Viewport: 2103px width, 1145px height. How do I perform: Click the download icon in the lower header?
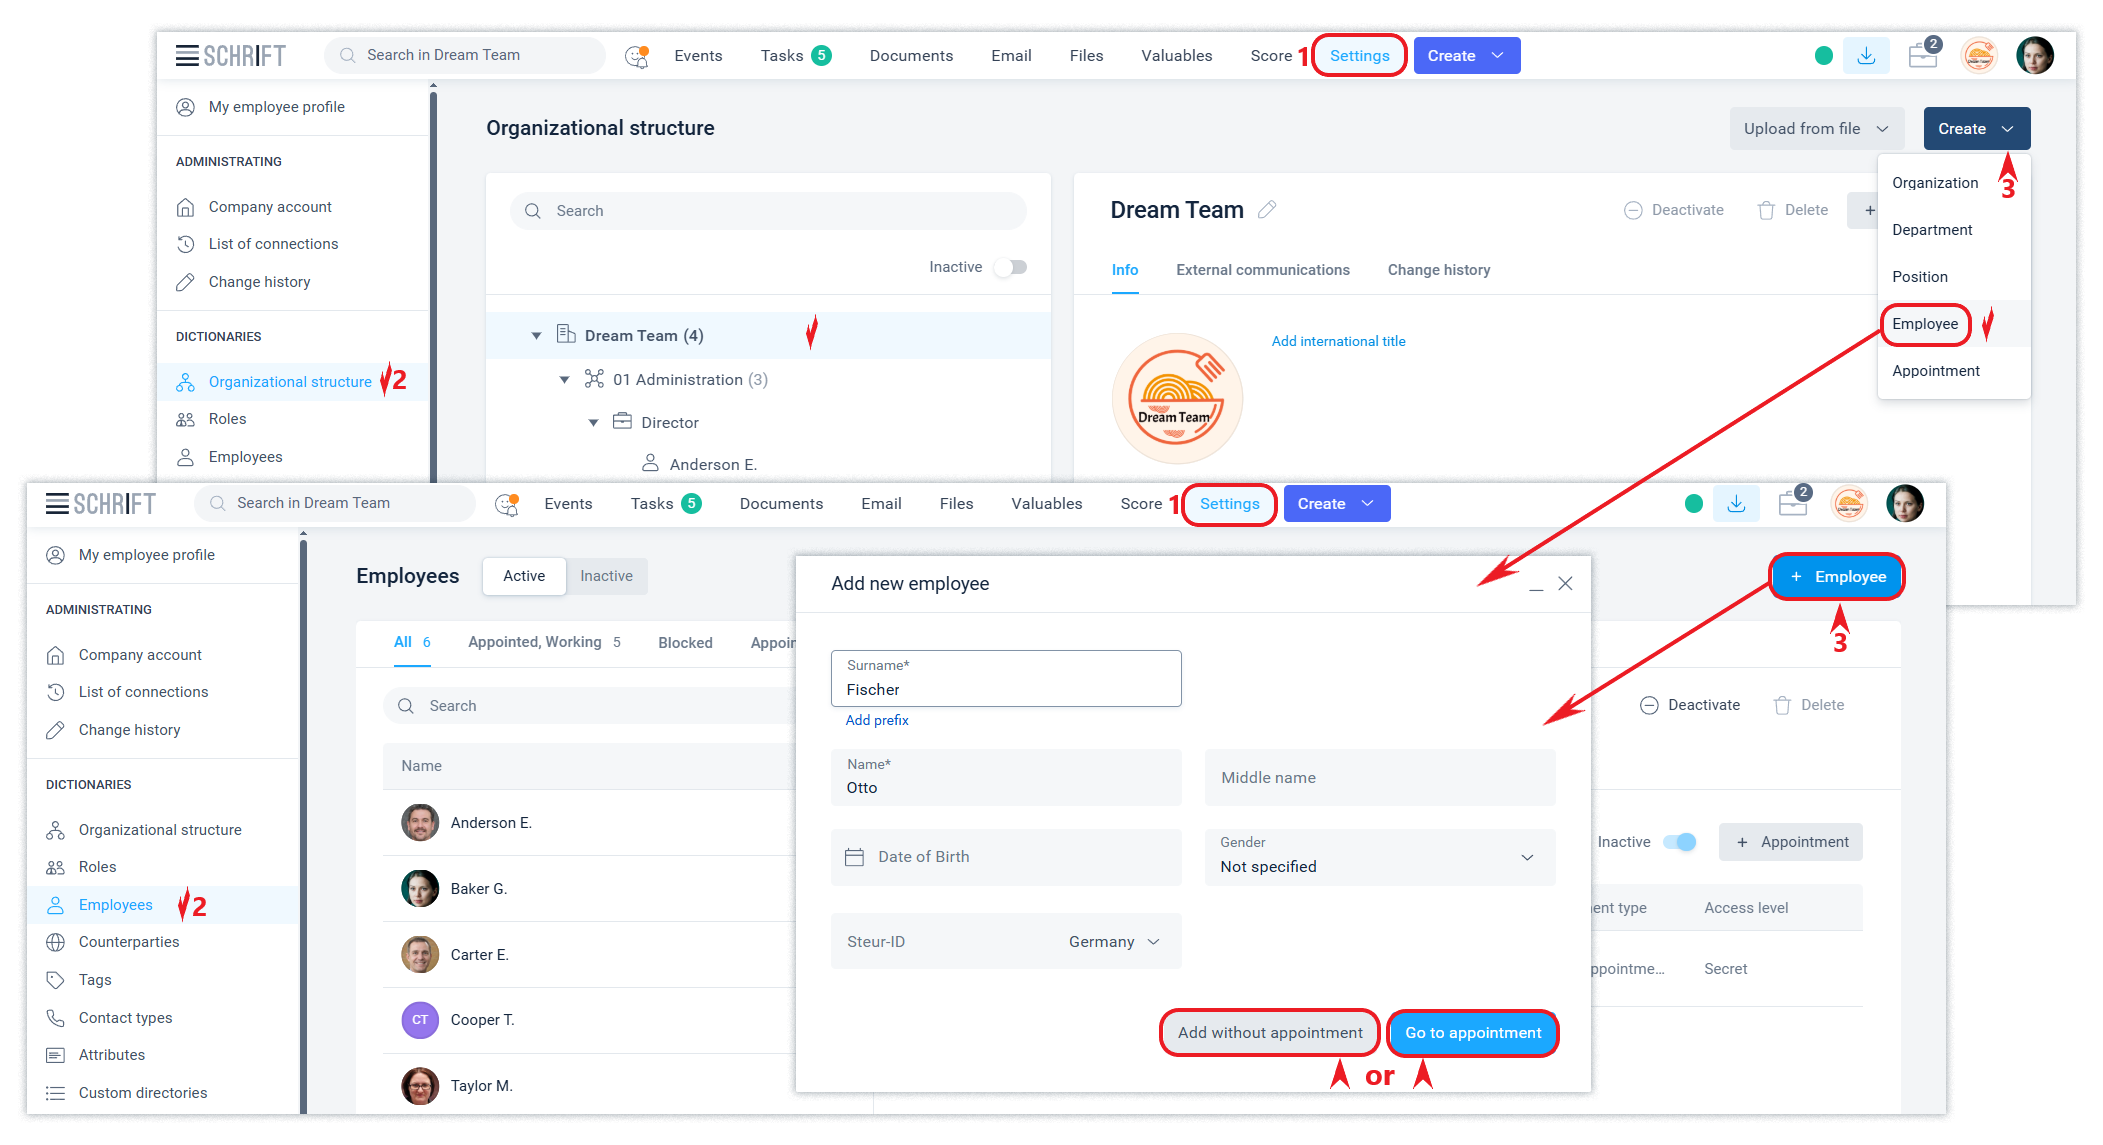tap(1736, 504)
